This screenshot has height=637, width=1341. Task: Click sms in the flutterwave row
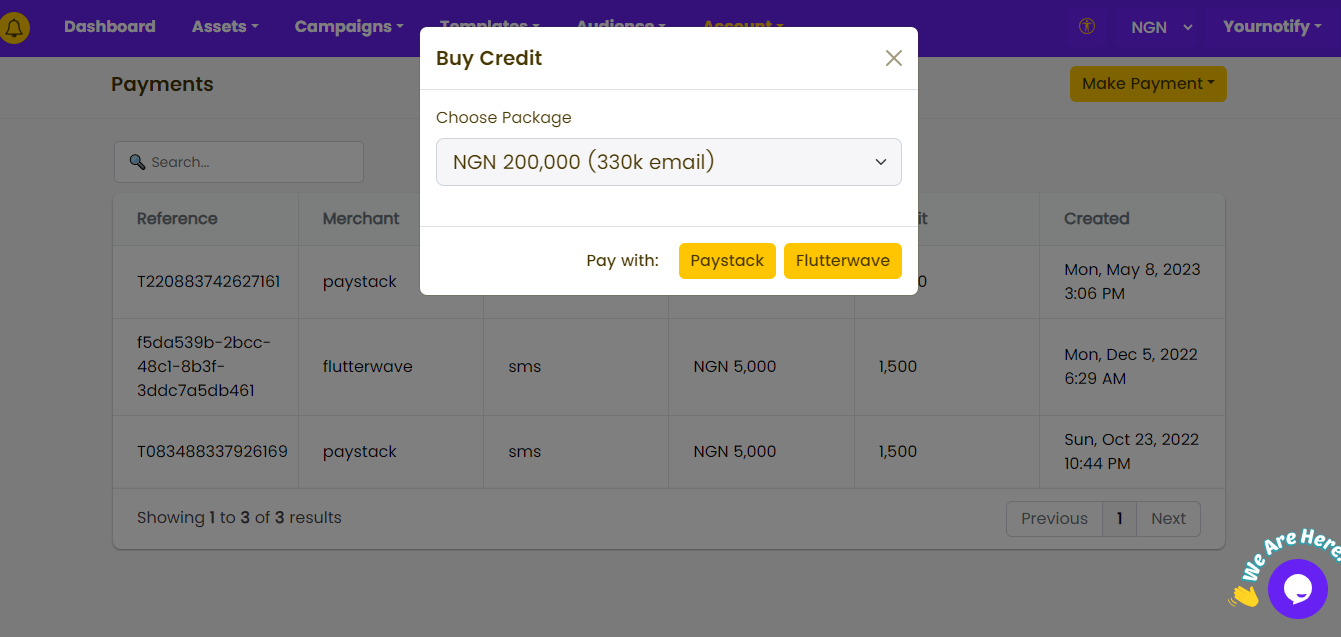point(525,367)
